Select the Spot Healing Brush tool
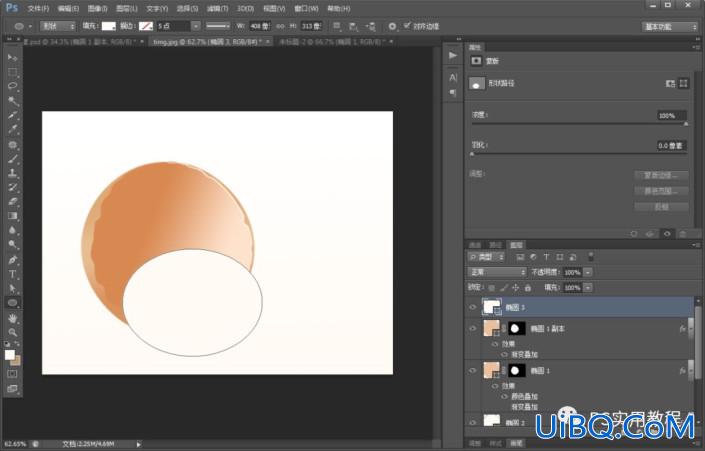This screenshot has height=451, width=705. pos(13,144)
